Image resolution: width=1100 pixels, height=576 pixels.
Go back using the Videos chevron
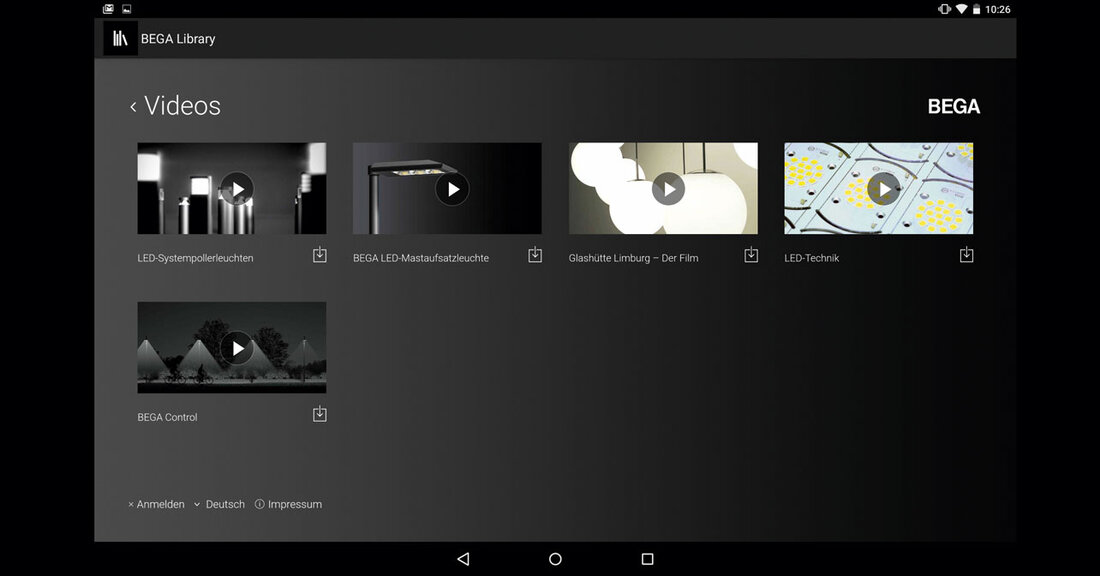[x=133, y=107]
